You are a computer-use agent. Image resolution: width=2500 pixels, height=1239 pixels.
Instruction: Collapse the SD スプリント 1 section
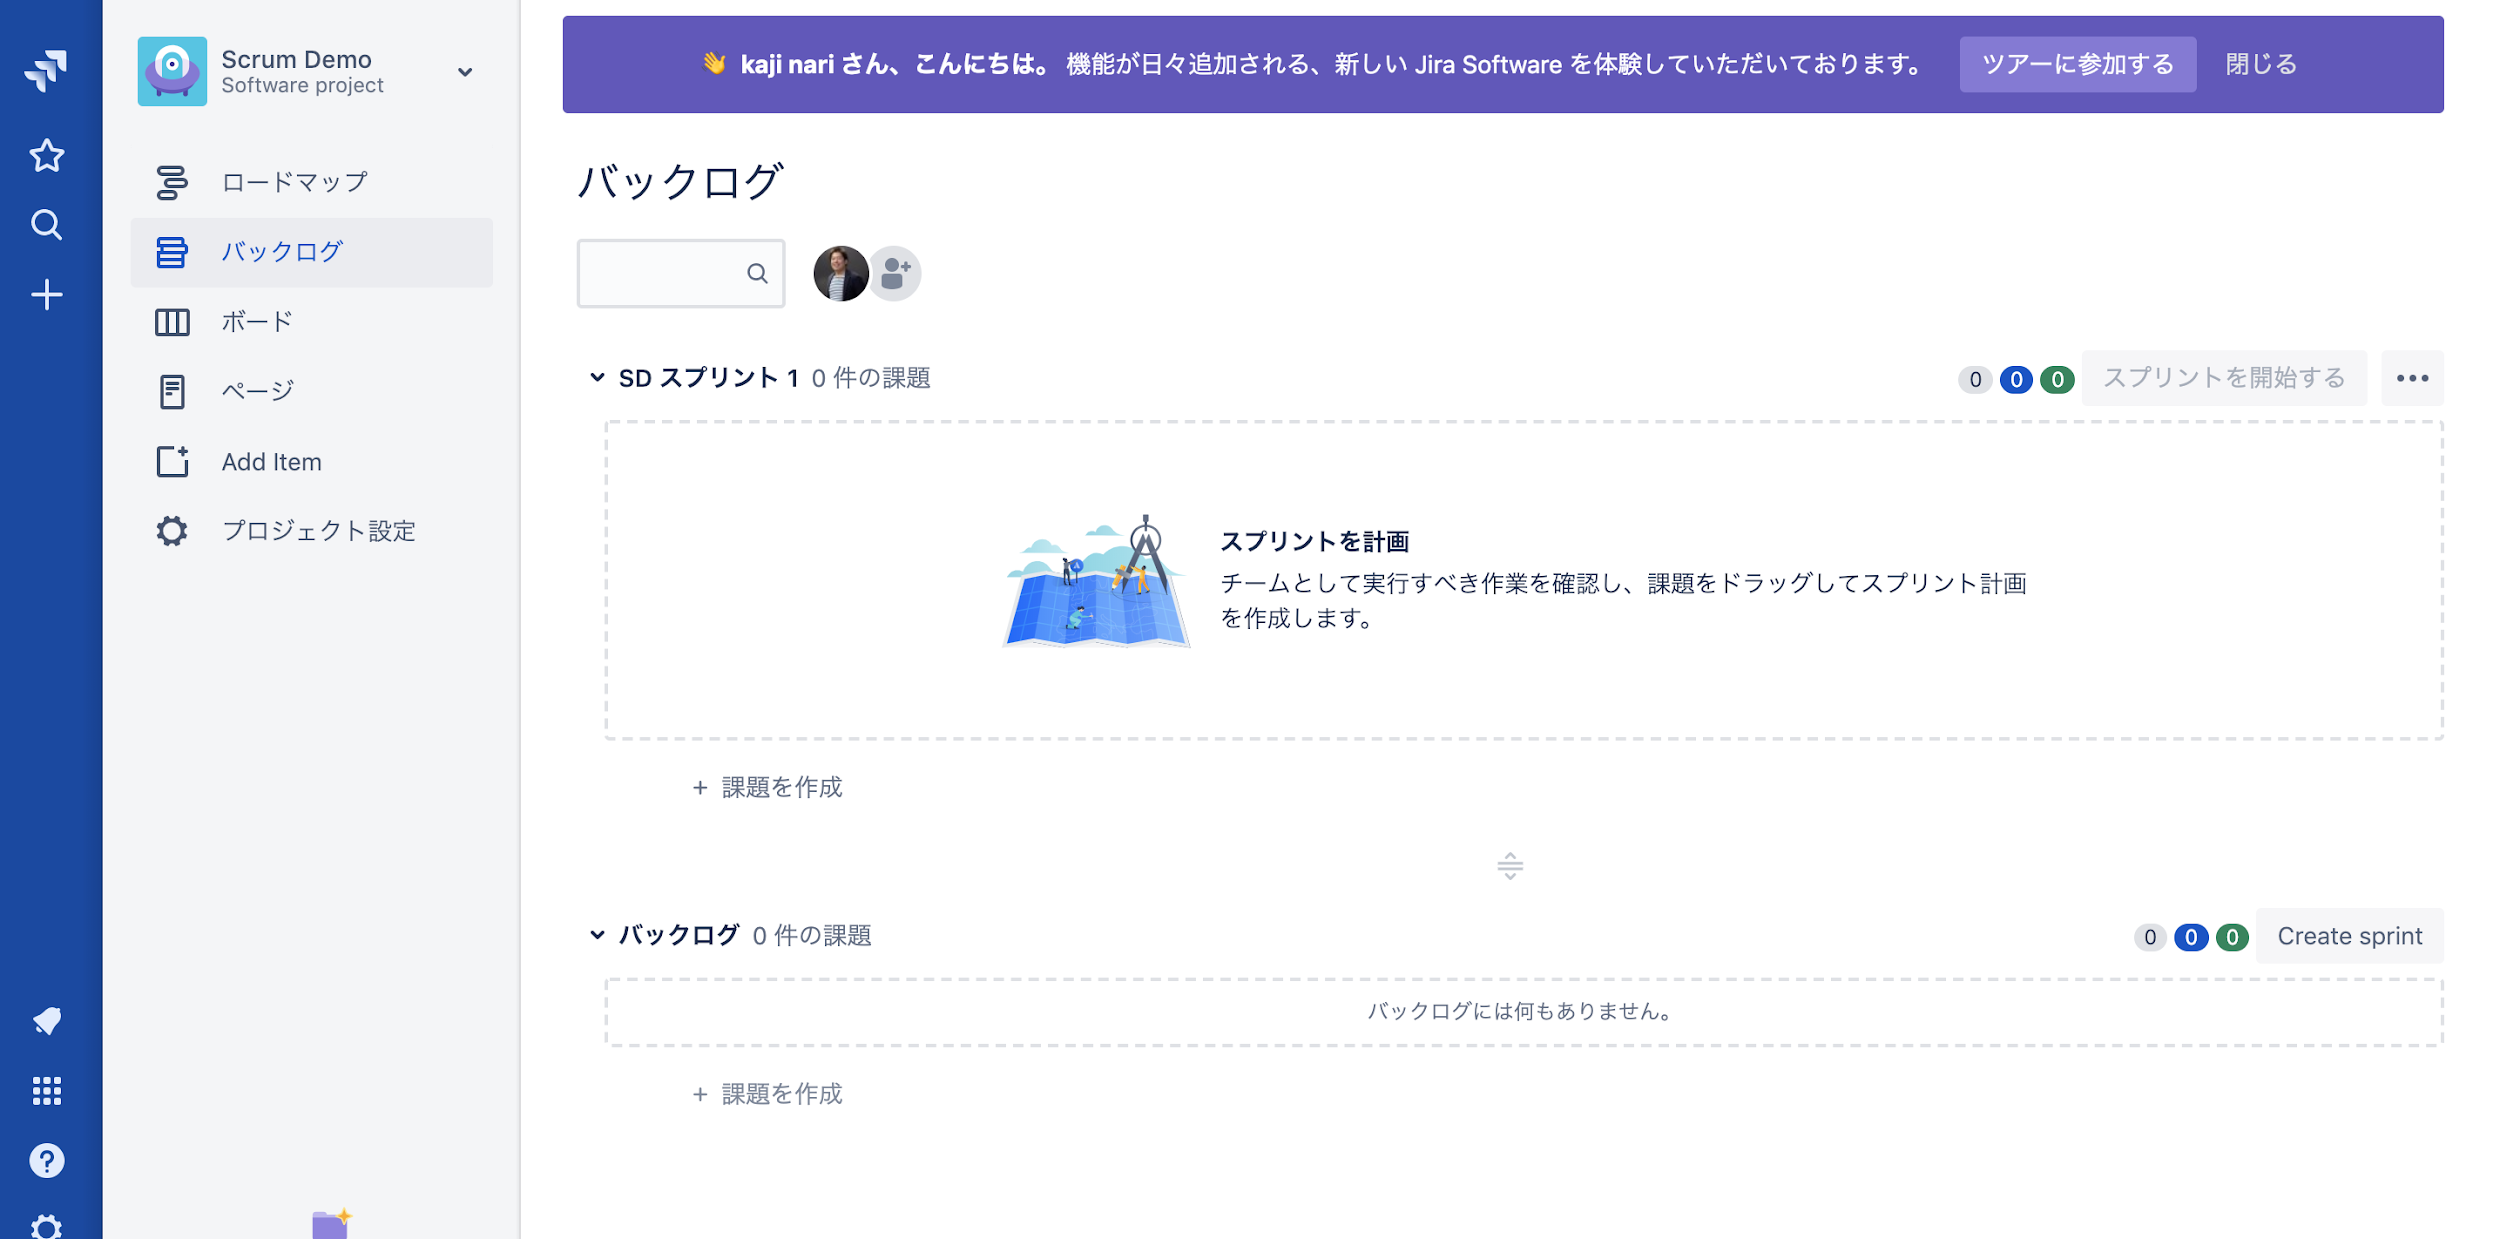[597, 378]
